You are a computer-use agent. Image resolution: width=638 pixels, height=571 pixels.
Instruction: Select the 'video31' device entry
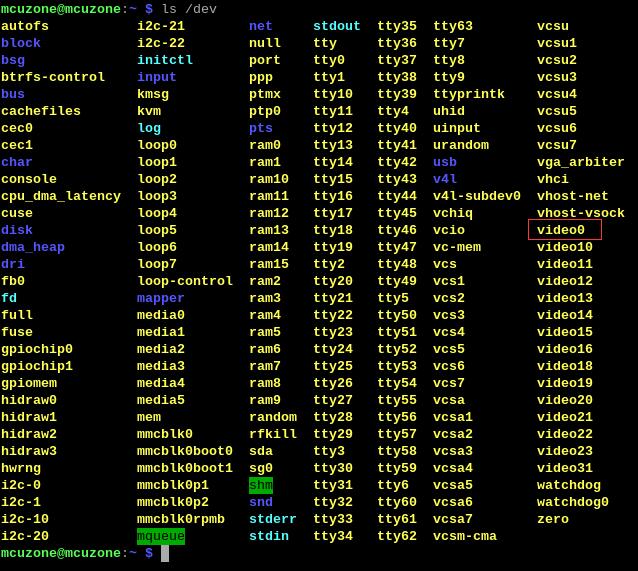pos(565,468)
